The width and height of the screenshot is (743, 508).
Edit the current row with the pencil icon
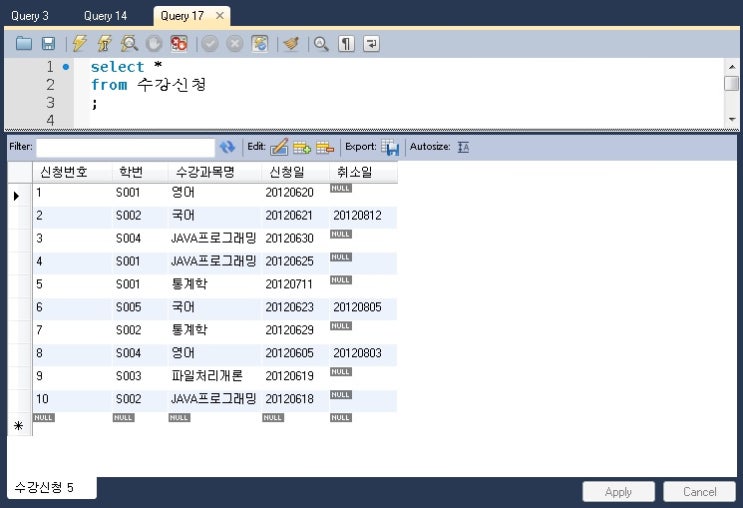(x=279, y=147)
